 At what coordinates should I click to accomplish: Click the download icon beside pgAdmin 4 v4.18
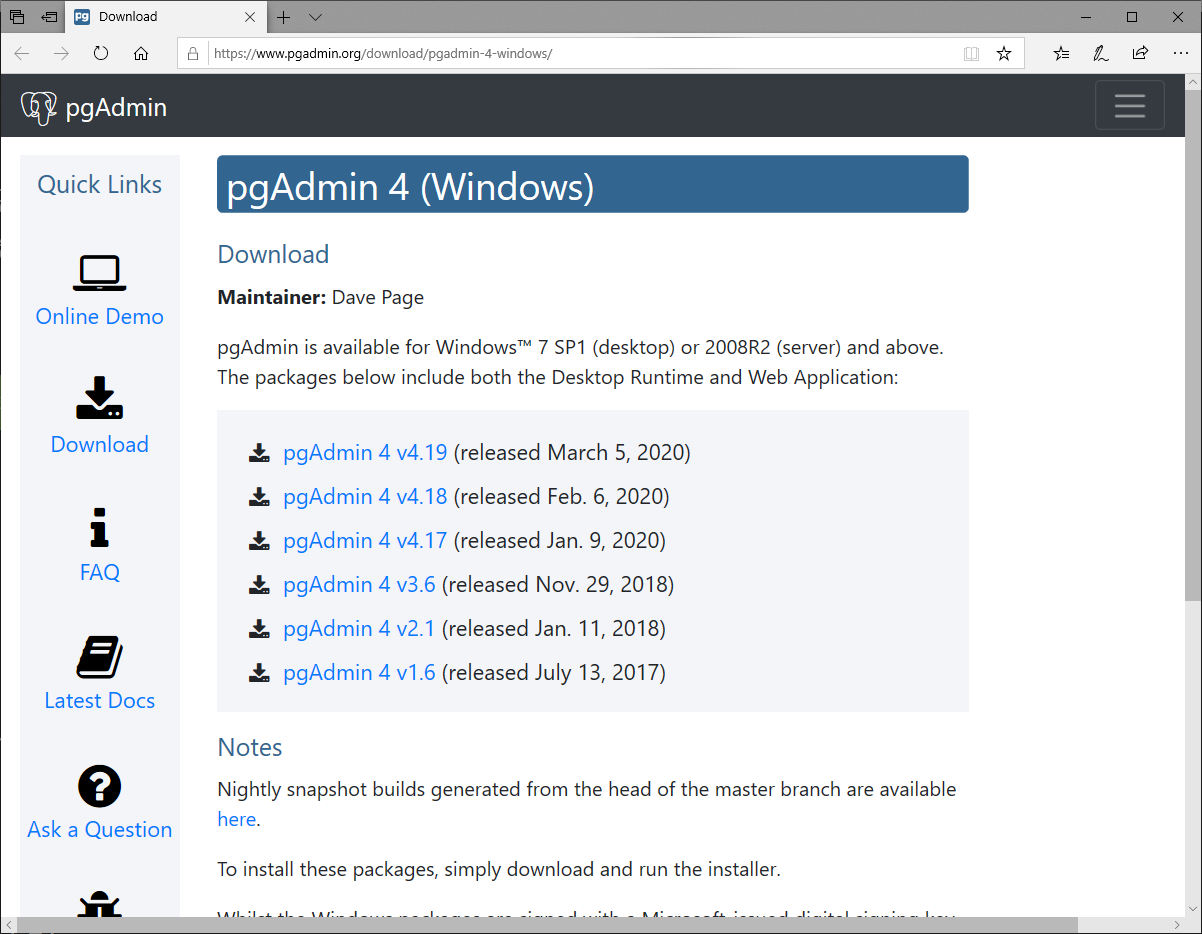260,497
